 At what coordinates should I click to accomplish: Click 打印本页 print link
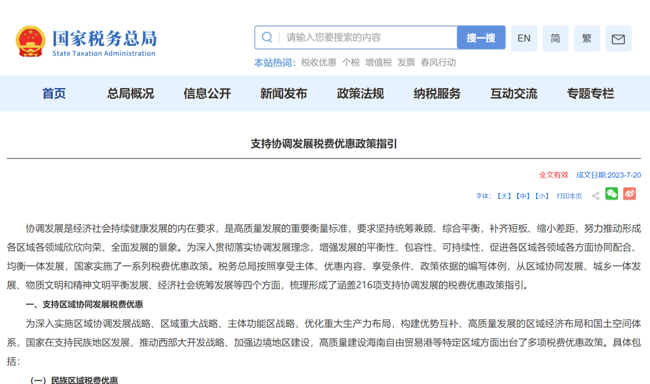coord(569,196)
